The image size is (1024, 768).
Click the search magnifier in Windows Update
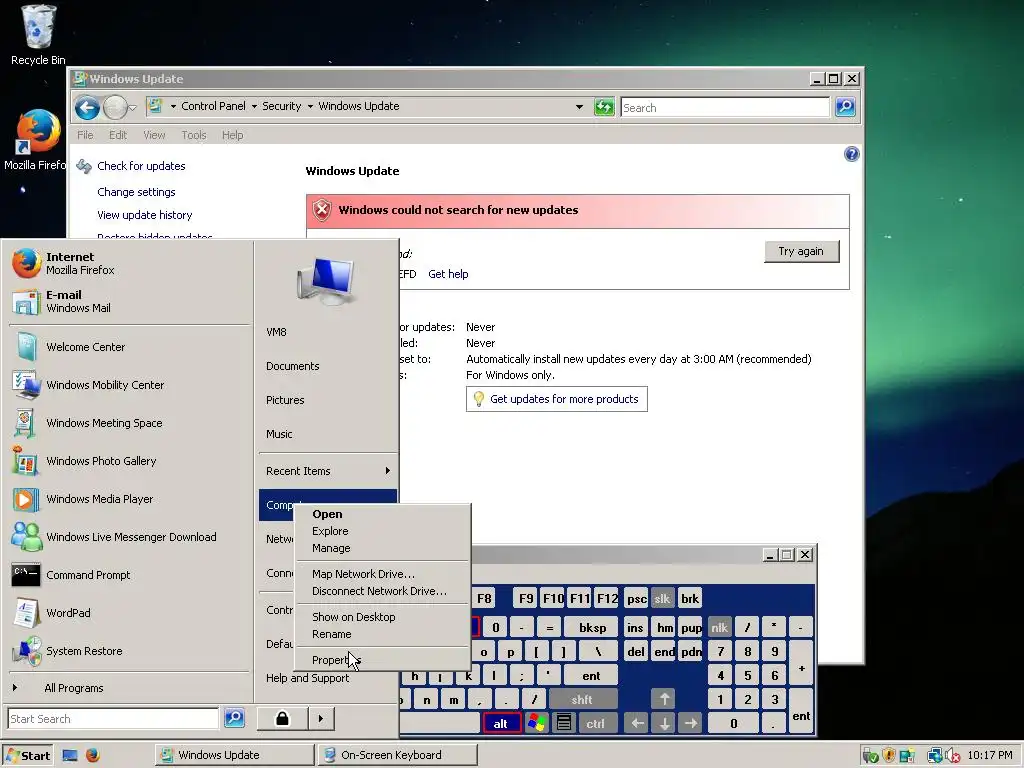[x=845, y=107]
